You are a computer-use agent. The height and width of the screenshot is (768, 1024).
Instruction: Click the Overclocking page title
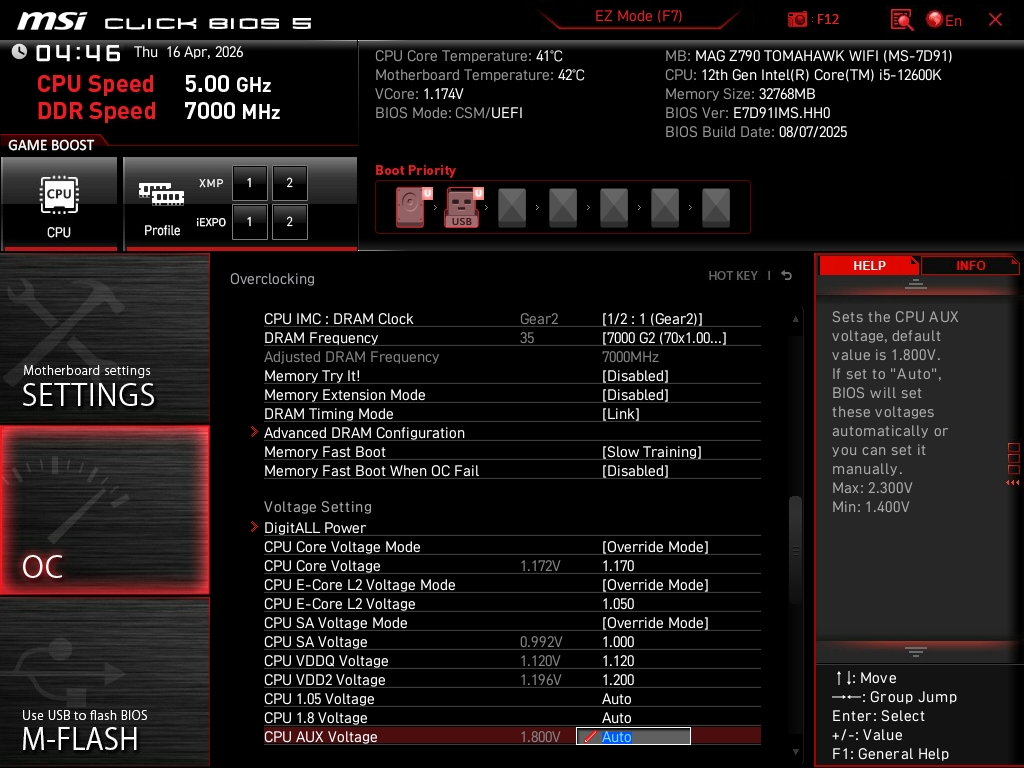[x=272, y=279]
